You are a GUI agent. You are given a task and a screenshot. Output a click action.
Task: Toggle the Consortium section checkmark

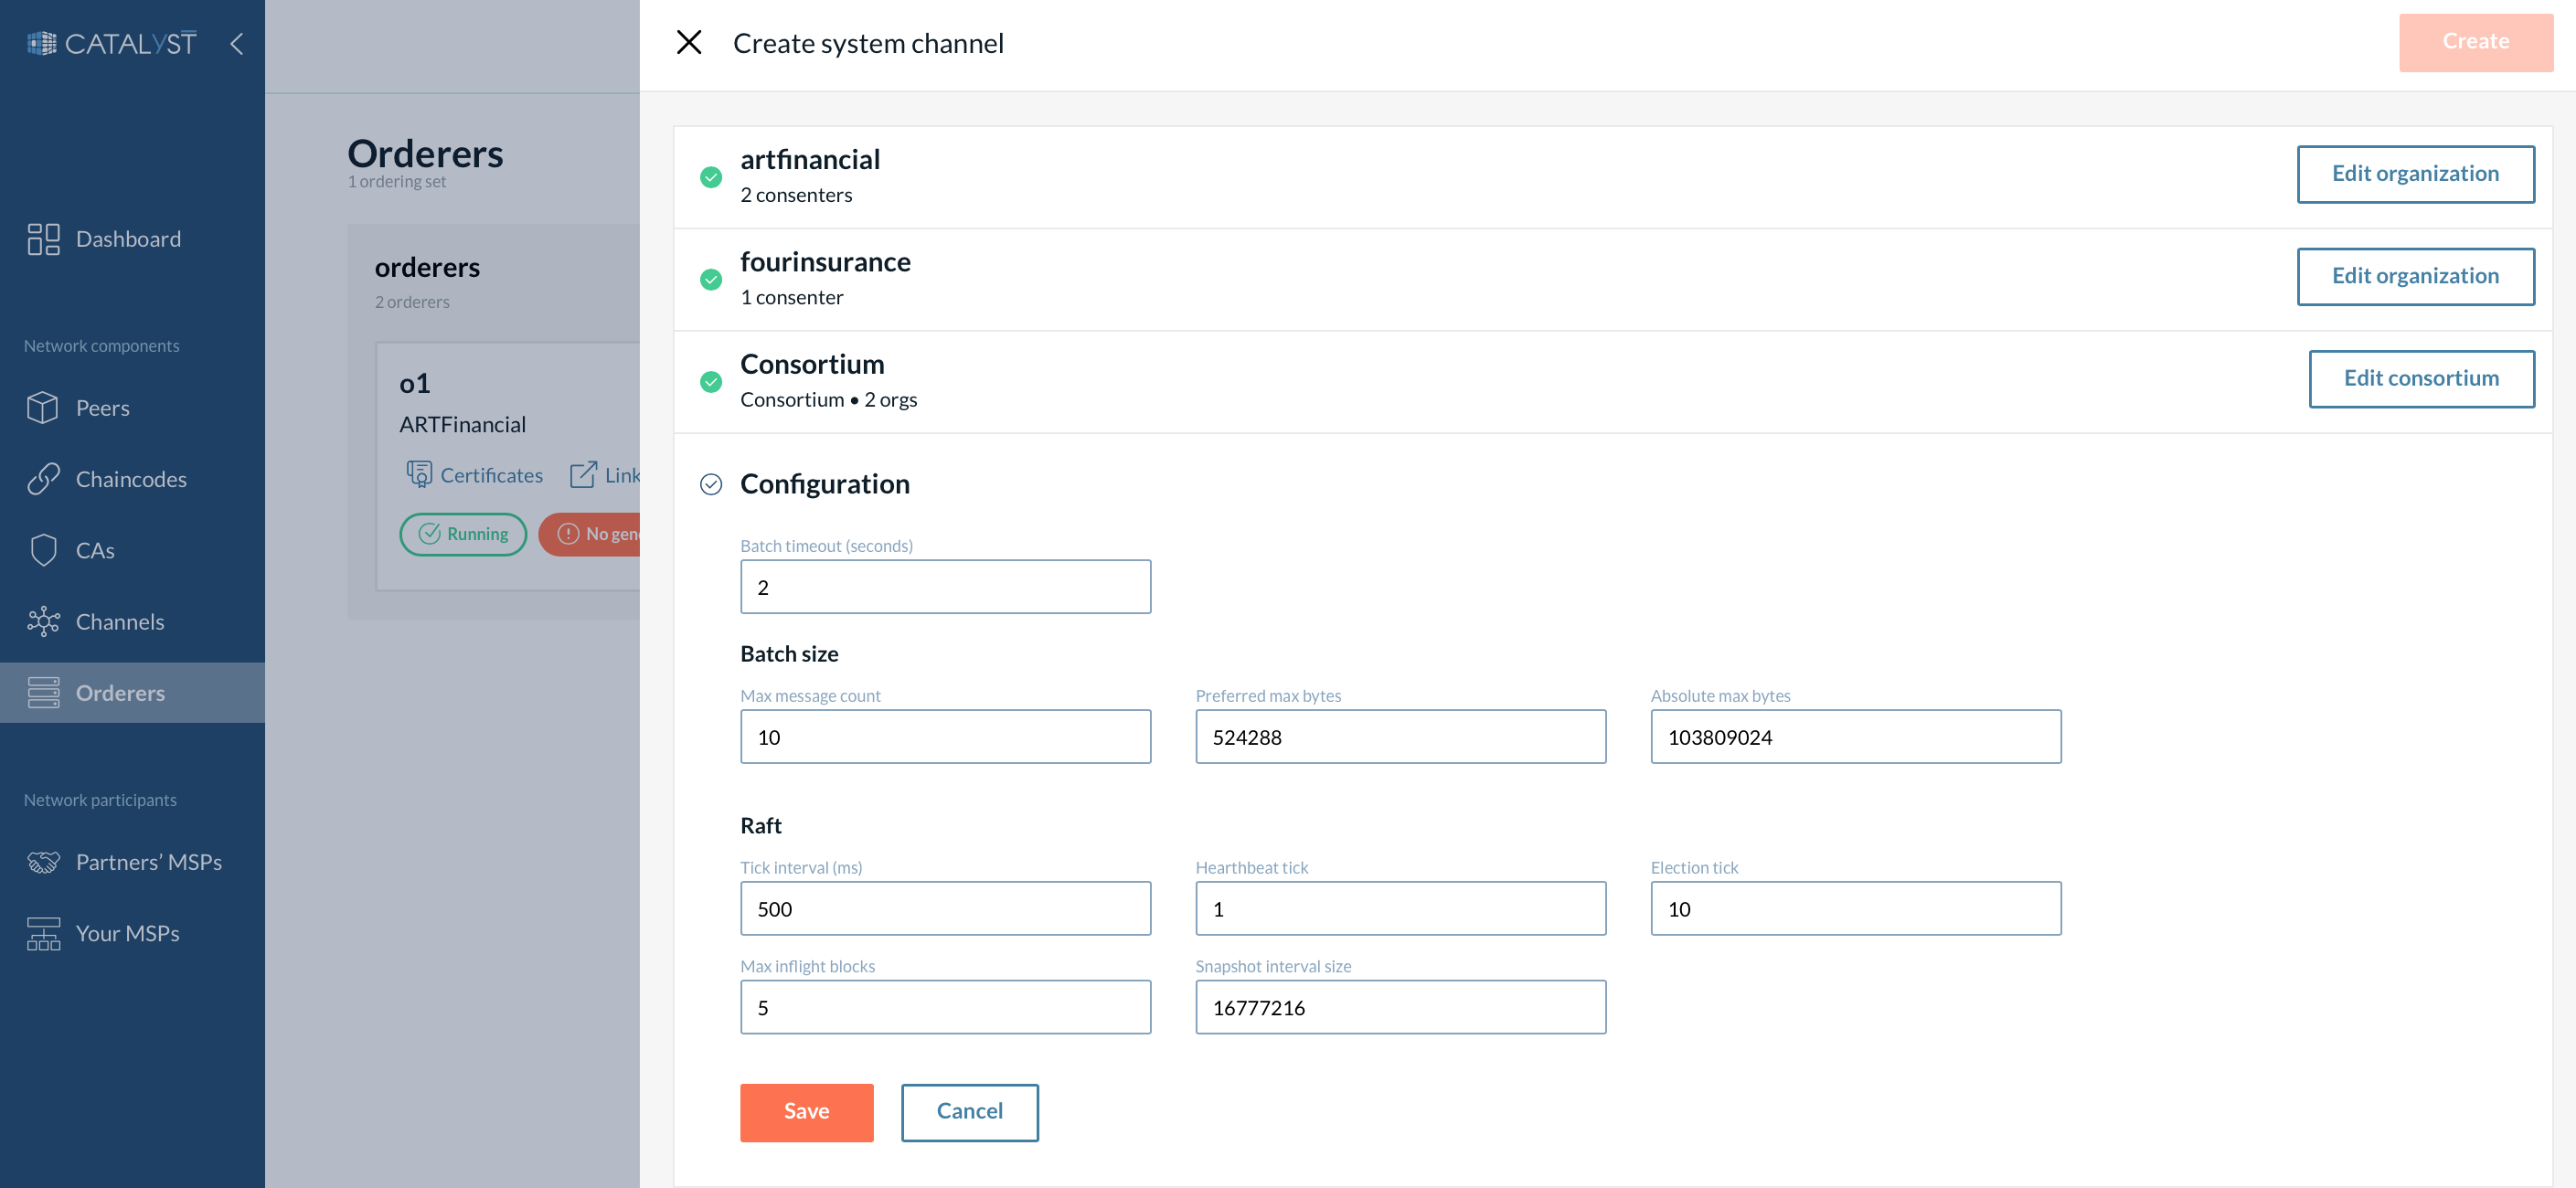click(711, 381)
